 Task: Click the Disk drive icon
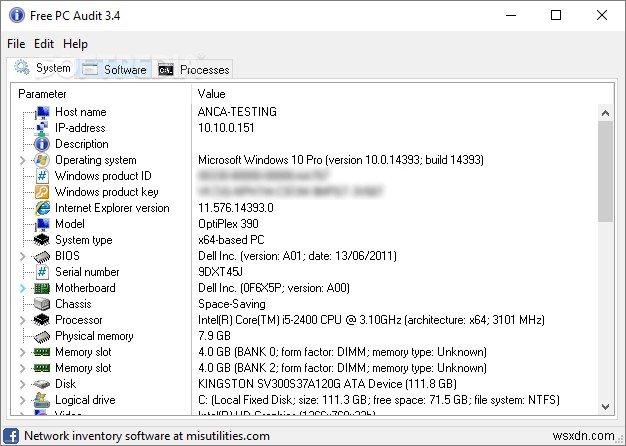(x=42, y=384)
